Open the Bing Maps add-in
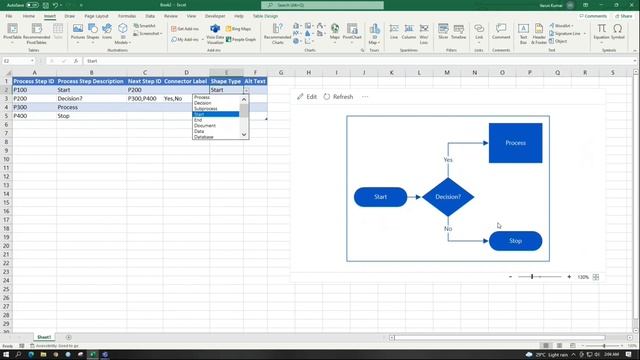This screenshot has width=640, height=360. (x=238, y=29)
